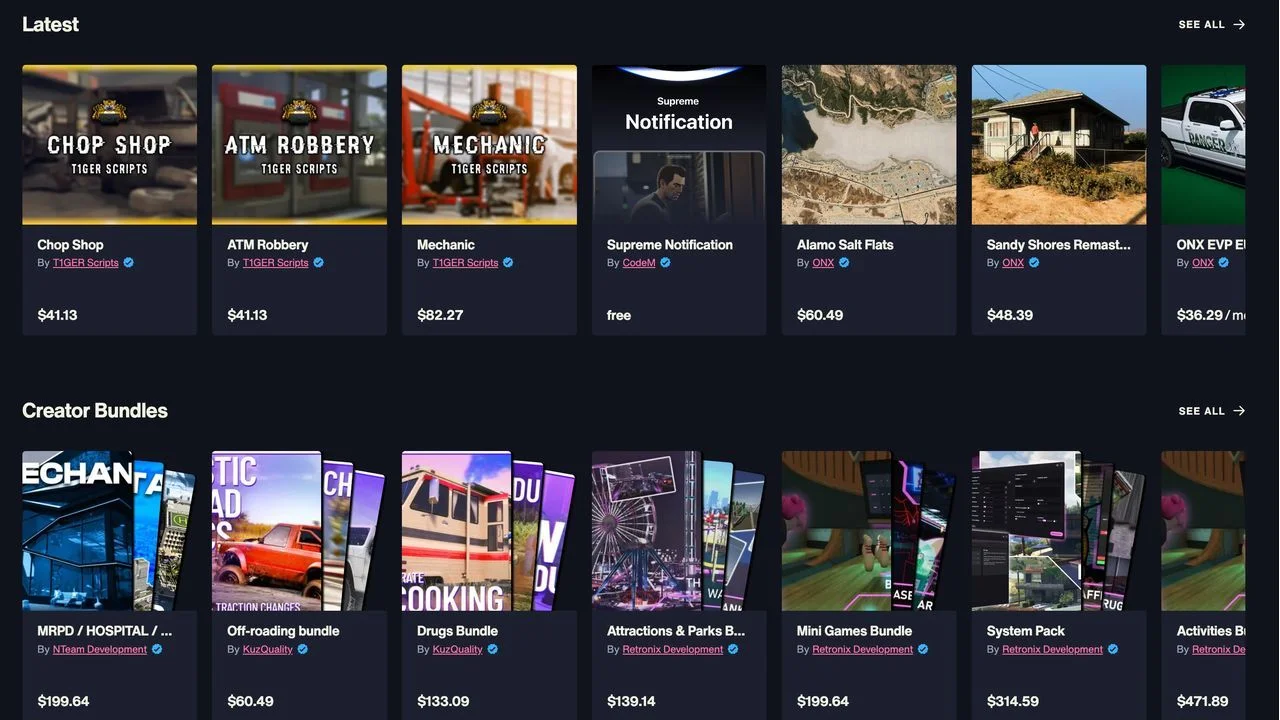The image size is (1280, 720).
Task: Open the MRPD / HOSPITAL bundle title
Action: tap(105, 631)
